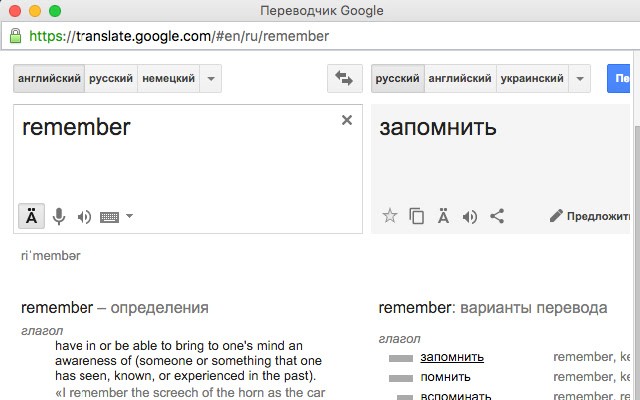
Task: Clear the source text with X
Action: click(x=347, y=120)
